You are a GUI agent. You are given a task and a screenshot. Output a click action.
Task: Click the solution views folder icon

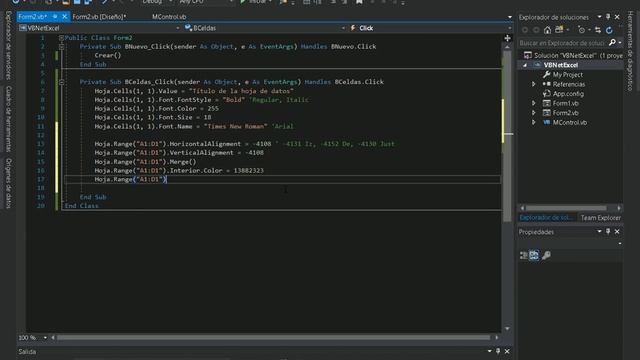[x=559, y=29]
